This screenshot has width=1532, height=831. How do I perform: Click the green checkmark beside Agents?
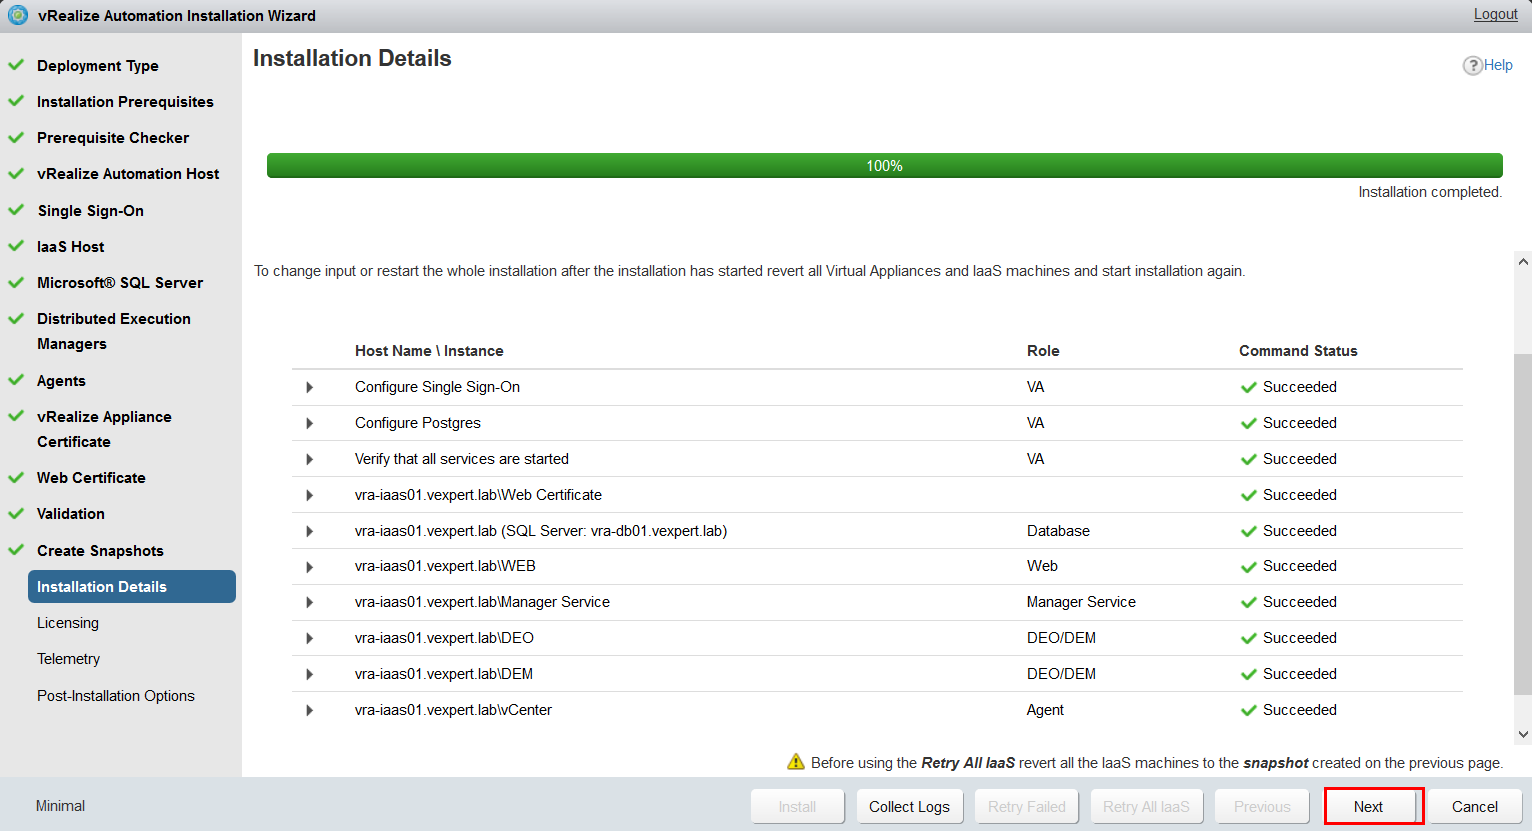[16, 380]
